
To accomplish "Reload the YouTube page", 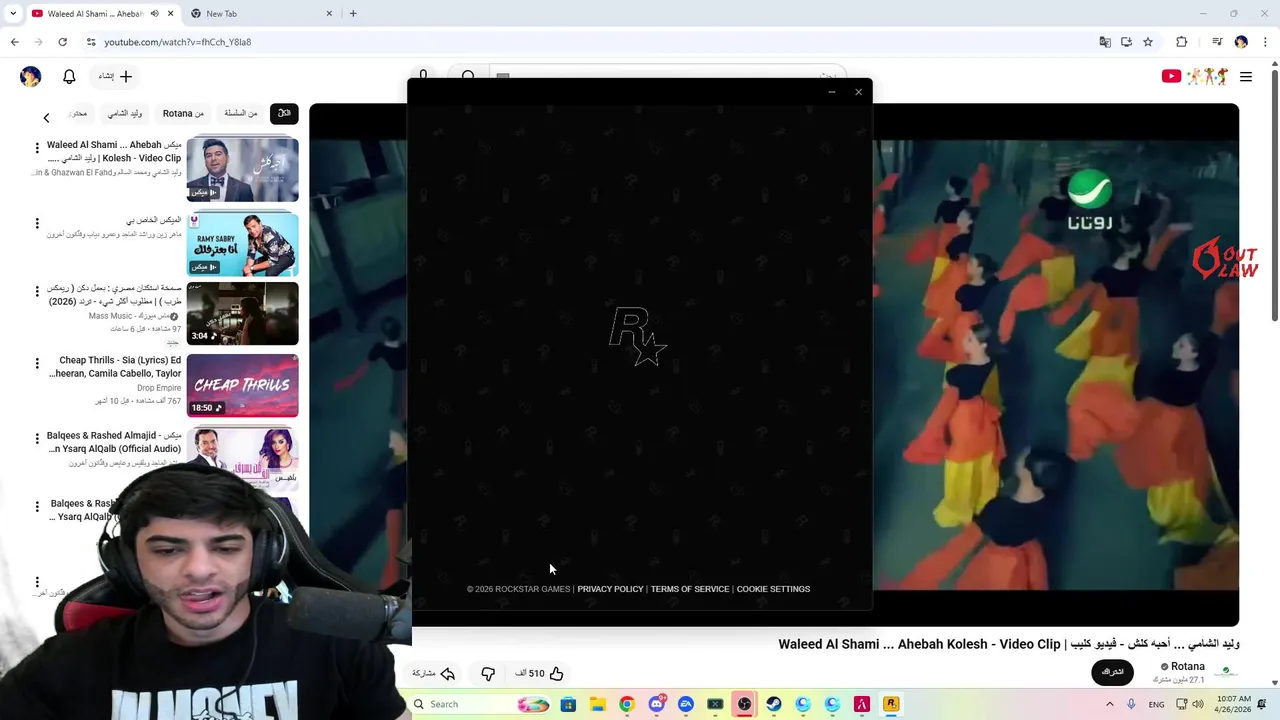I will pos(62,42).
